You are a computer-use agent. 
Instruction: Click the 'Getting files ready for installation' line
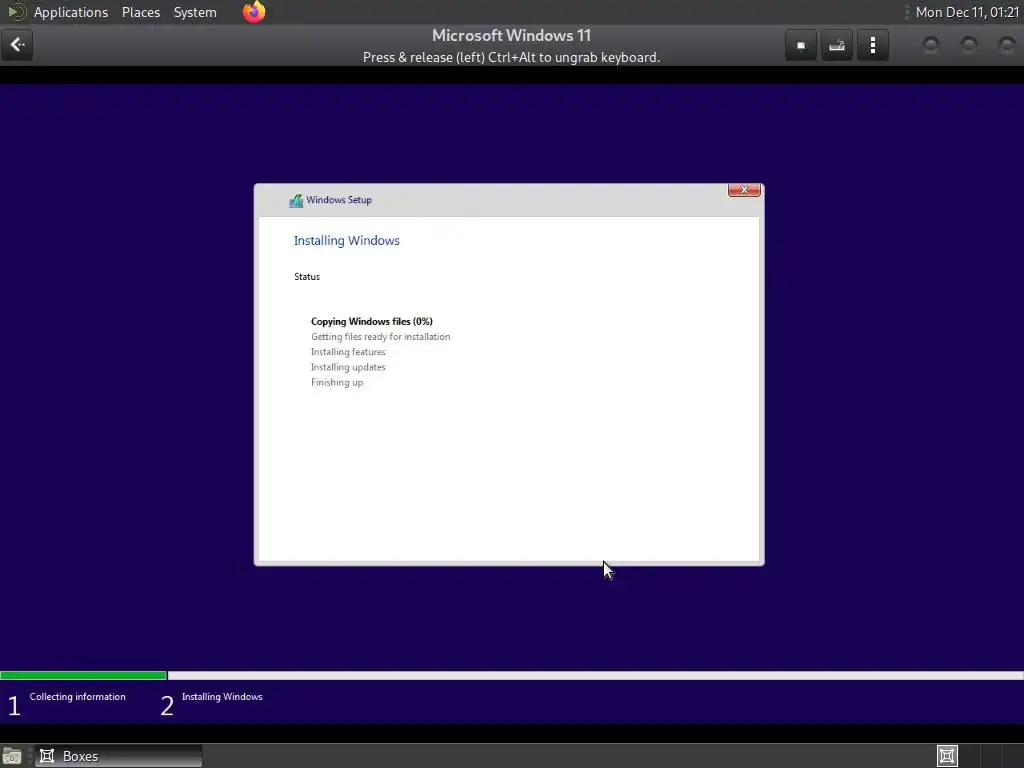click(380, 337)
